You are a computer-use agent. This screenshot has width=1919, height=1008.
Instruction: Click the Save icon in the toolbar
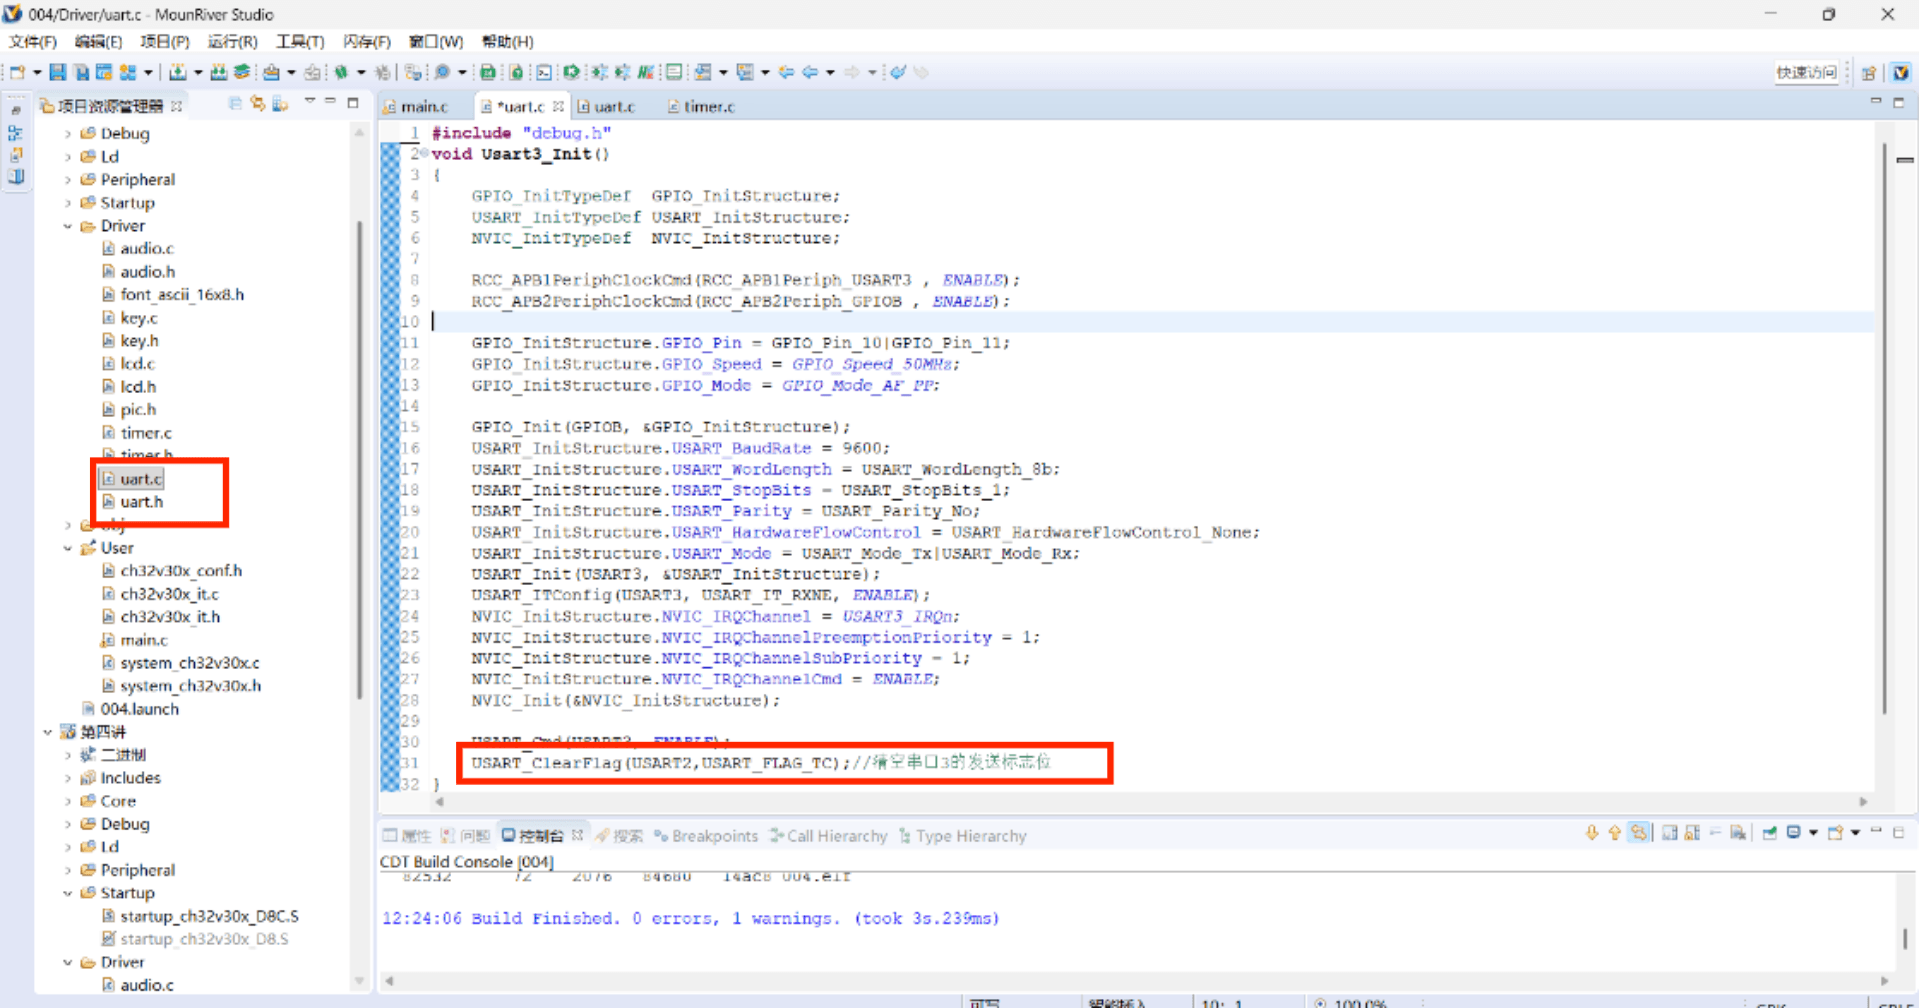pos(58,72)
